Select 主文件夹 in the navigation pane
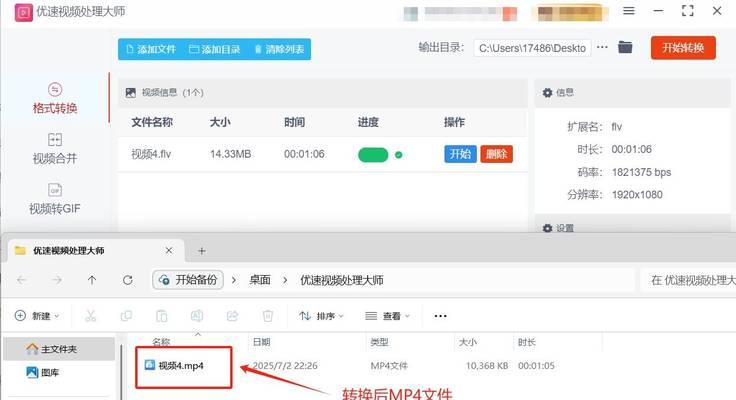The width and height of the screenshot is (736, 400). [59, 349]
